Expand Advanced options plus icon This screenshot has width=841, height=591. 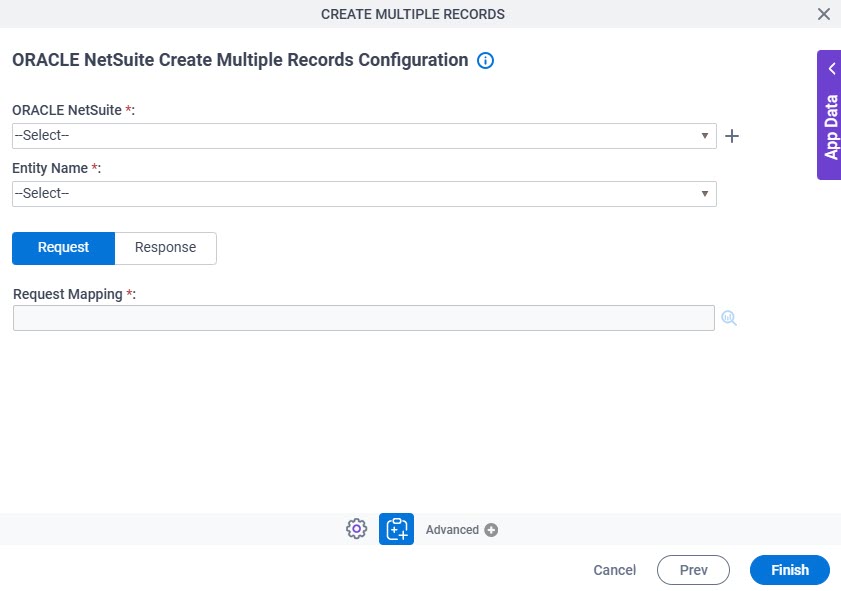pyautogui.click(x=491, y=530)
